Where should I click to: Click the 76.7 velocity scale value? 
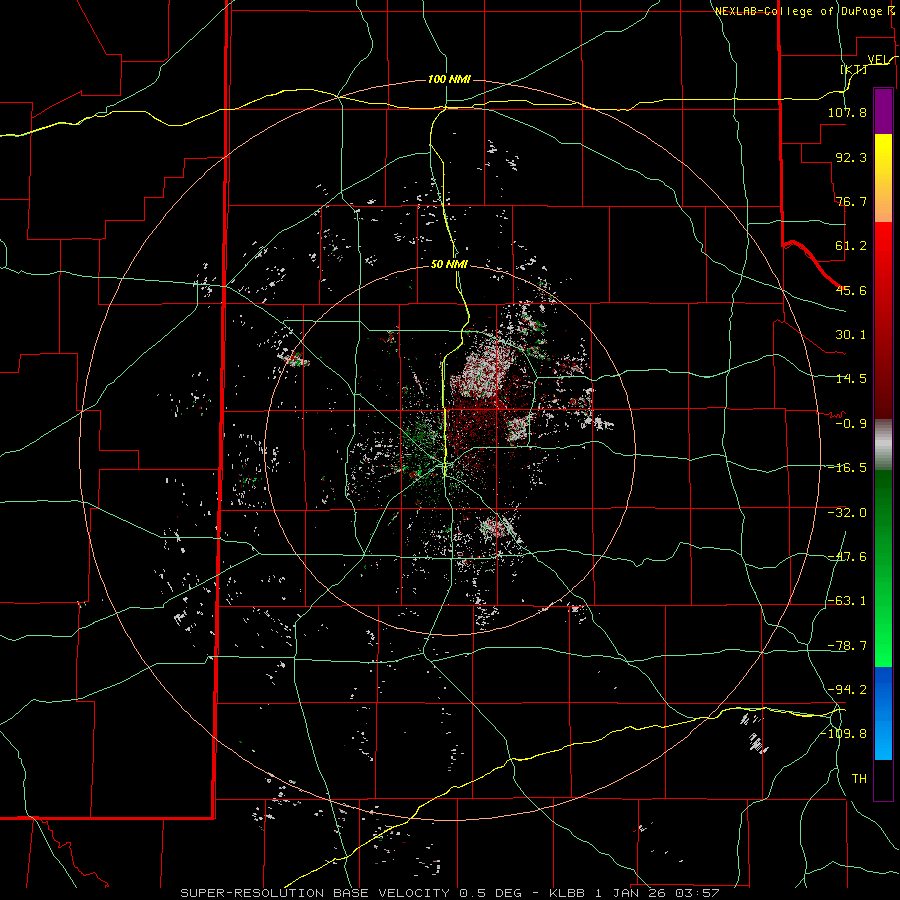[x=851, y=201]
